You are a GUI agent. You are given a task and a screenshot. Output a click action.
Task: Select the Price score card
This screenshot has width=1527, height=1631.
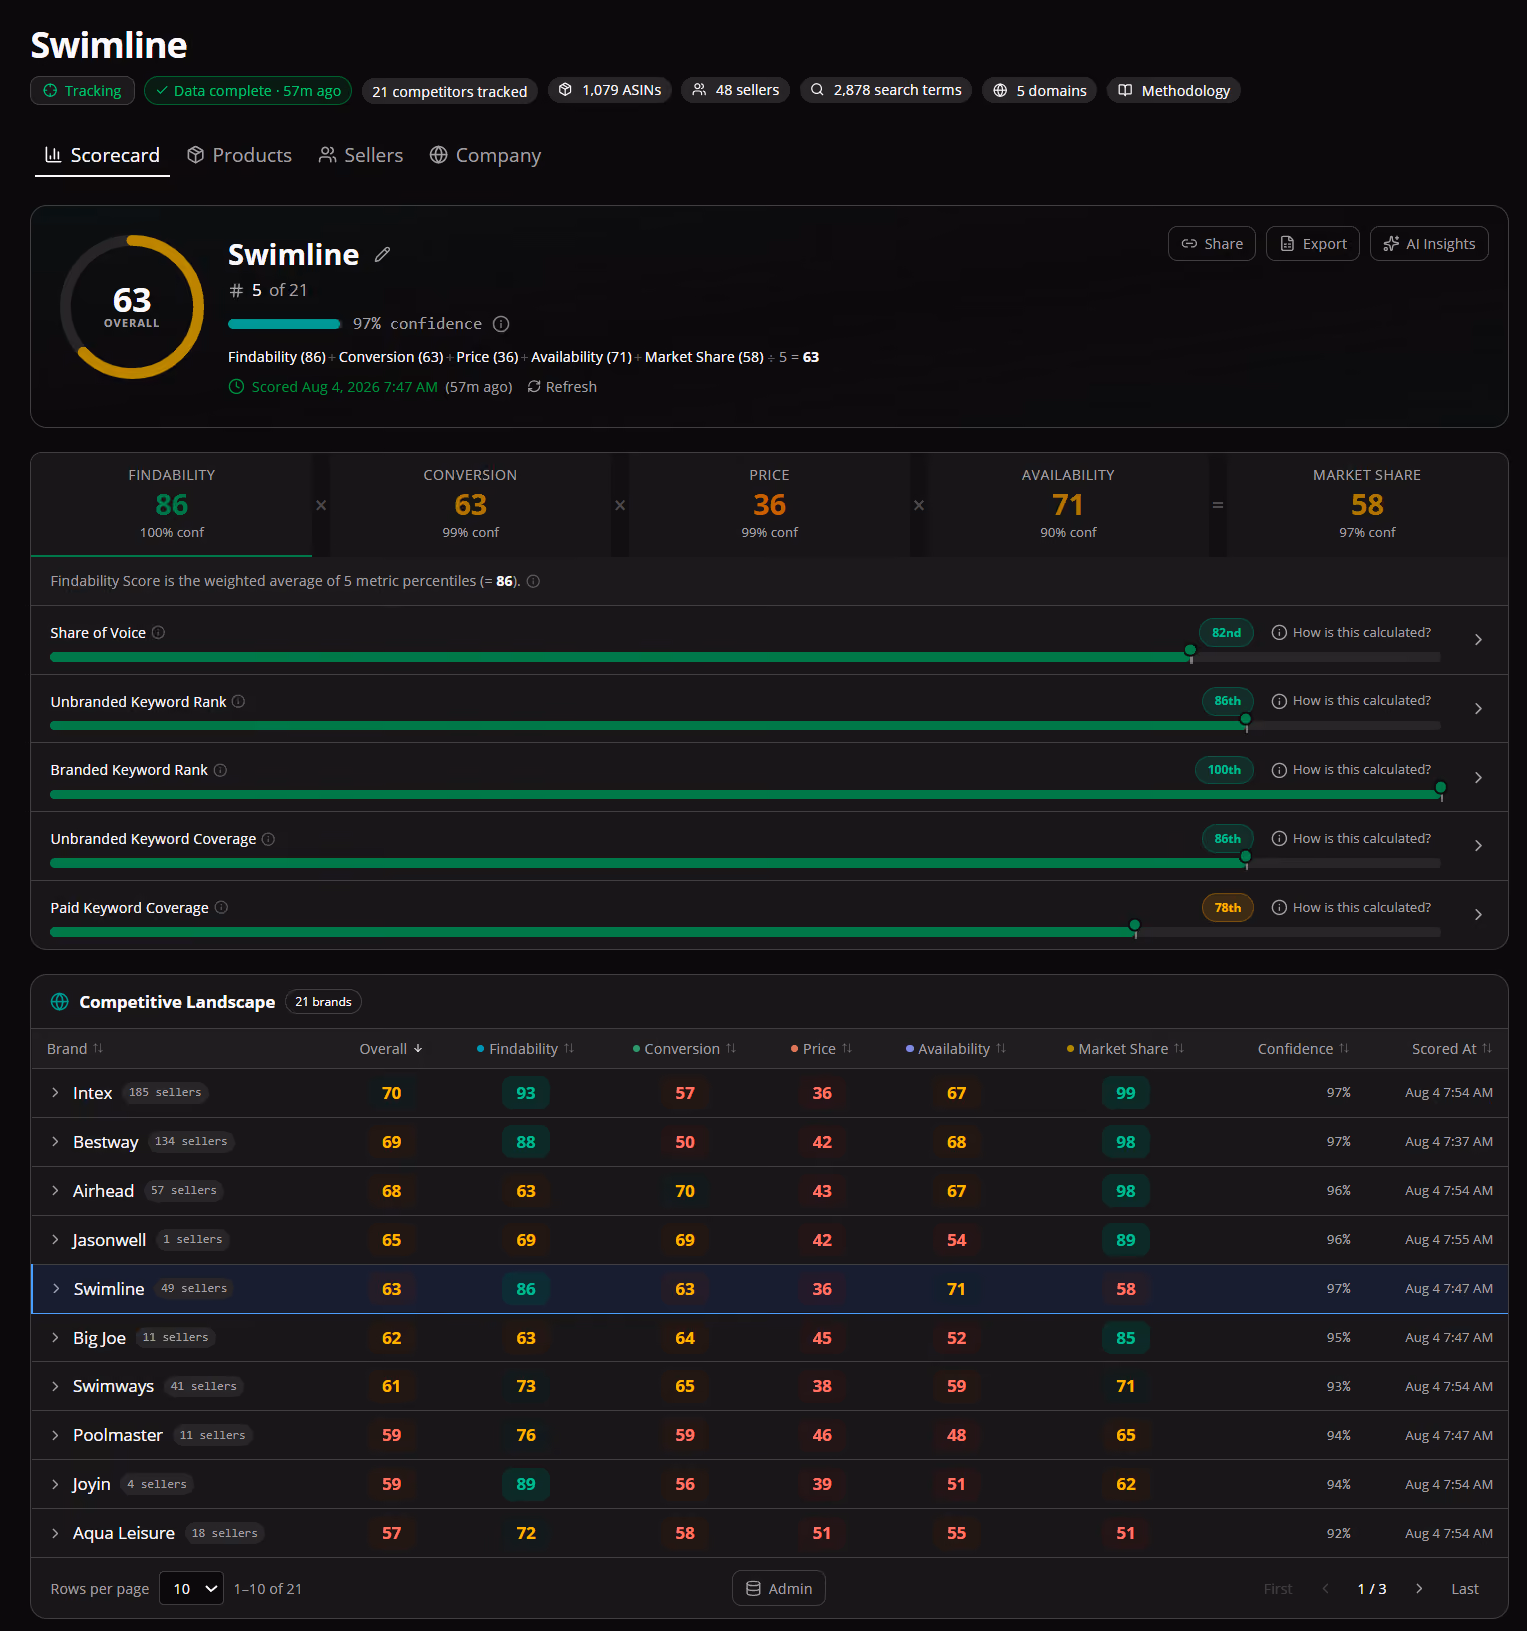(x=769, y=504)
